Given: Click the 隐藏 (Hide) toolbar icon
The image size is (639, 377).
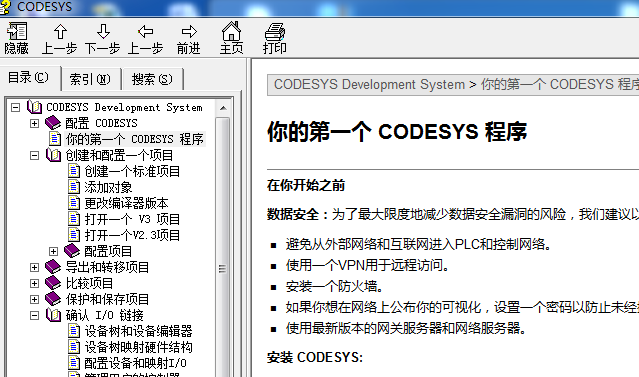Looking at the screenshot, I should [x=17, y=38].
